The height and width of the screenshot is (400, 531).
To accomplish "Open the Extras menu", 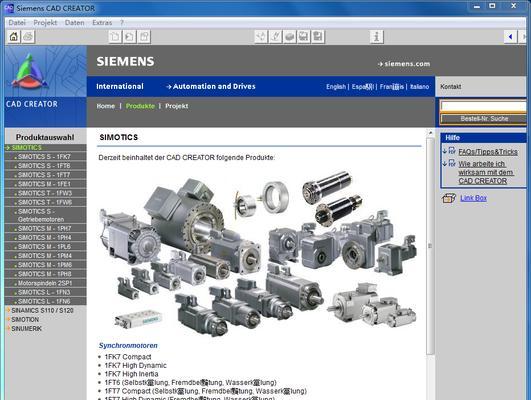I will click(102, 23).
